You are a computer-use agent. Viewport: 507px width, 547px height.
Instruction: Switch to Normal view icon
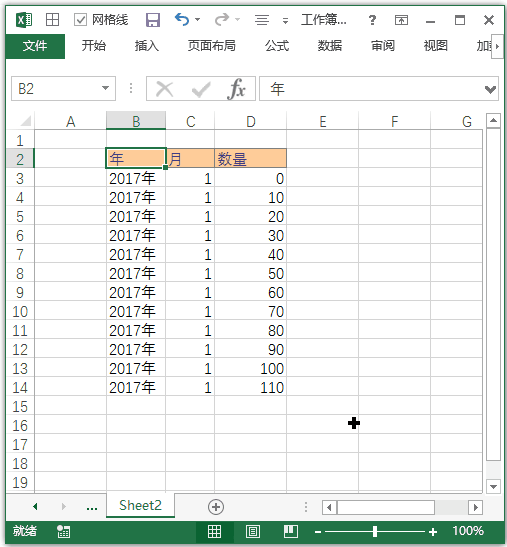point(214,531)
